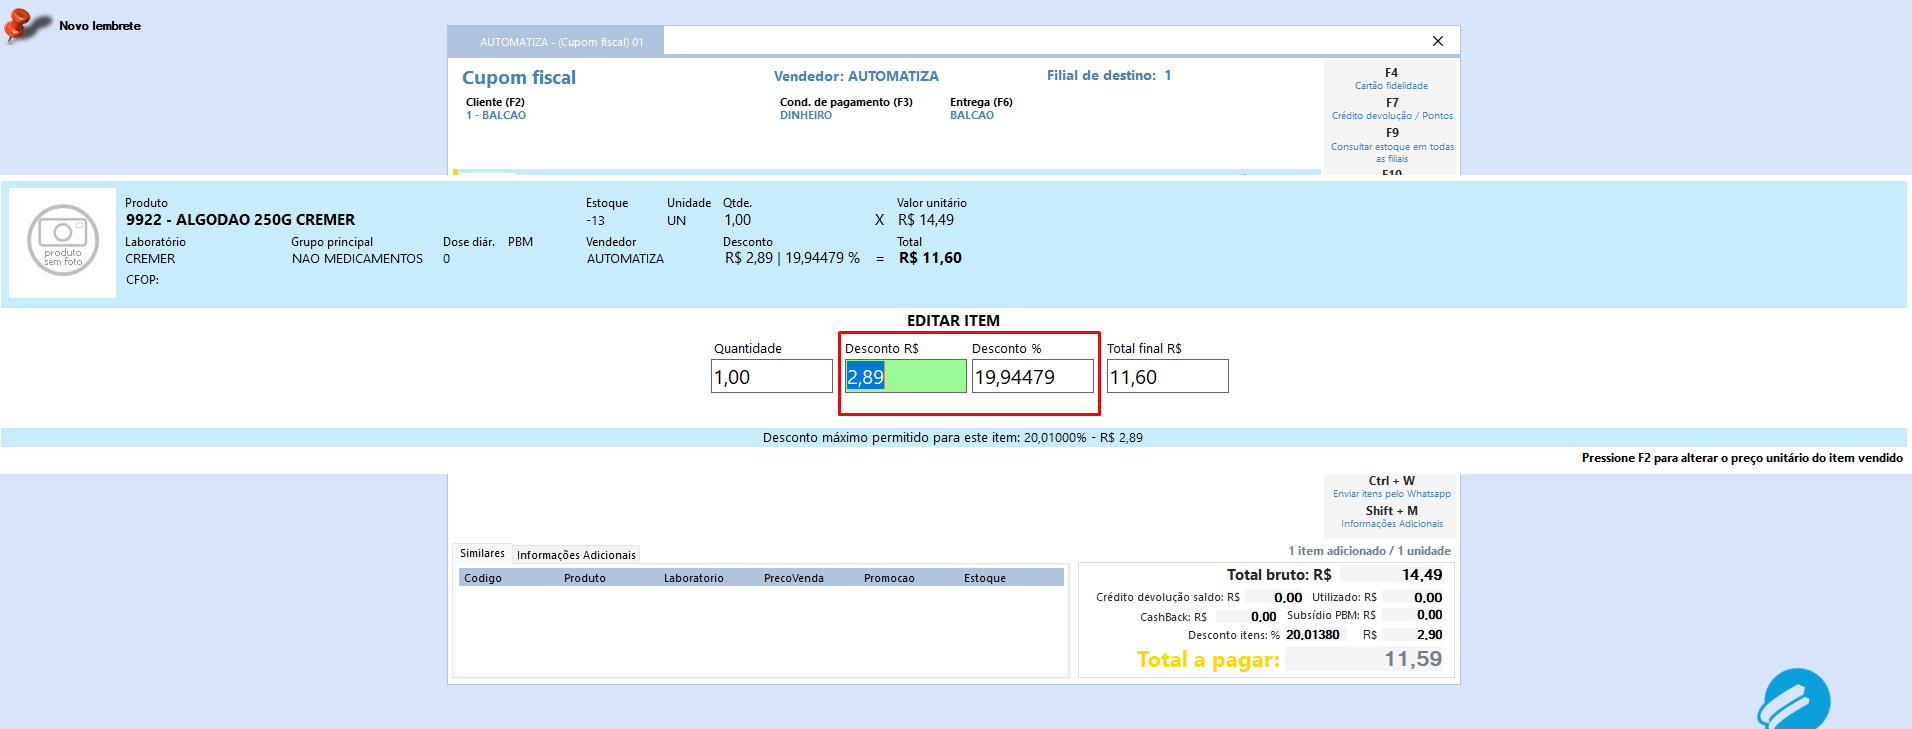The width and height of the screenshot is (1912, 729).
Task: Click the Total a pagar value 11,59
Action: (1413, 659)
